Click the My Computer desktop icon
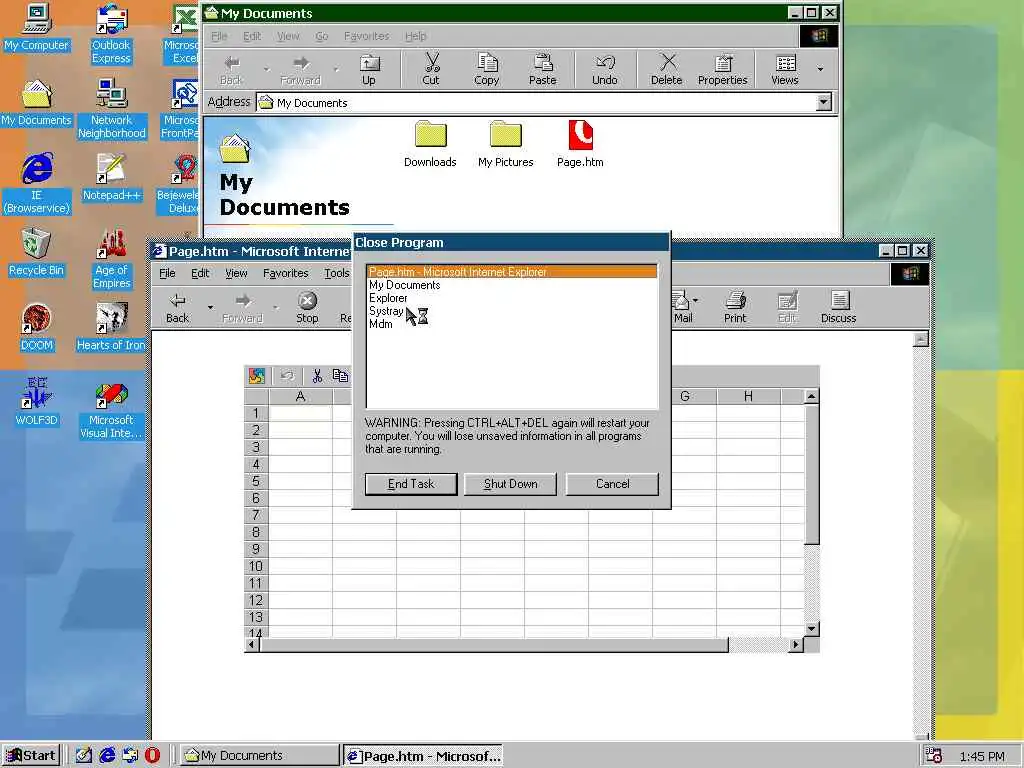Screen dimensions: 1024x768 click(36, 27)
